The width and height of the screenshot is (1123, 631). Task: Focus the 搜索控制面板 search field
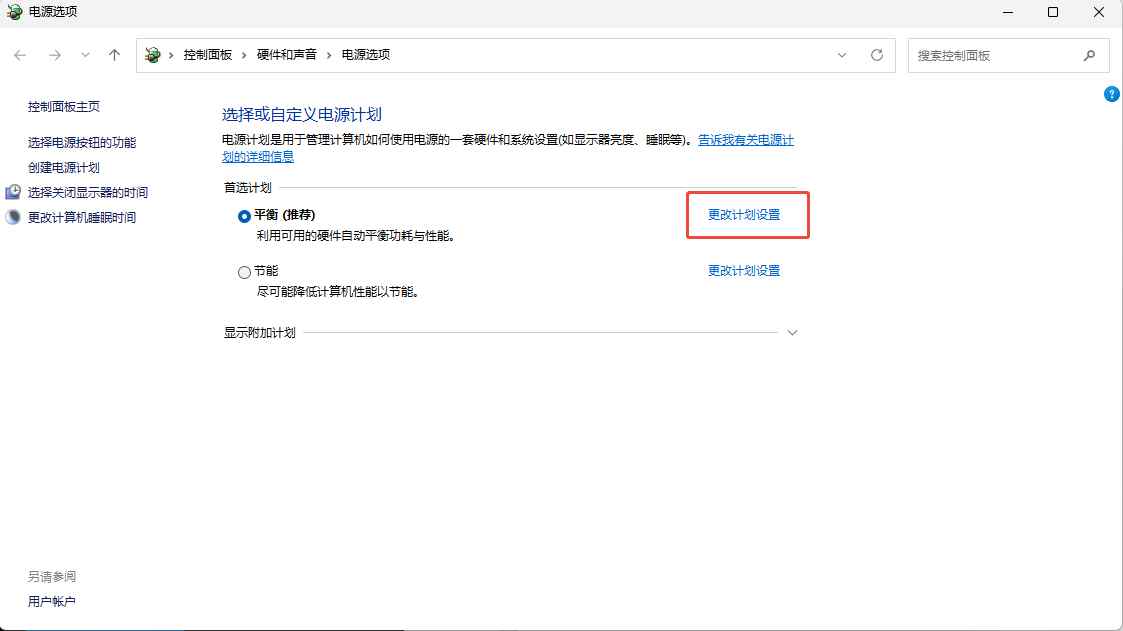1008,55
